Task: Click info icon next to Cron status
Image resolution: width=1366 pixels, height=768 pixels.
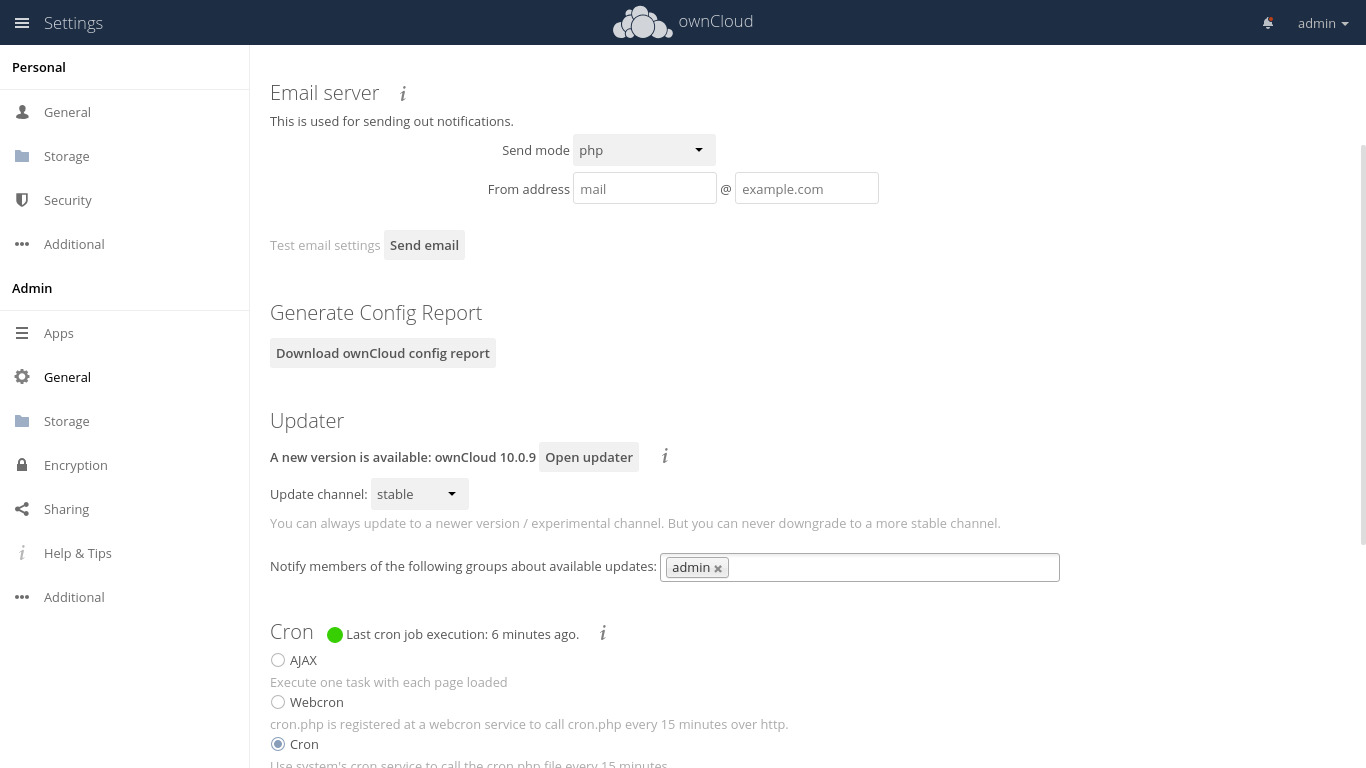Action: (603, 634)
